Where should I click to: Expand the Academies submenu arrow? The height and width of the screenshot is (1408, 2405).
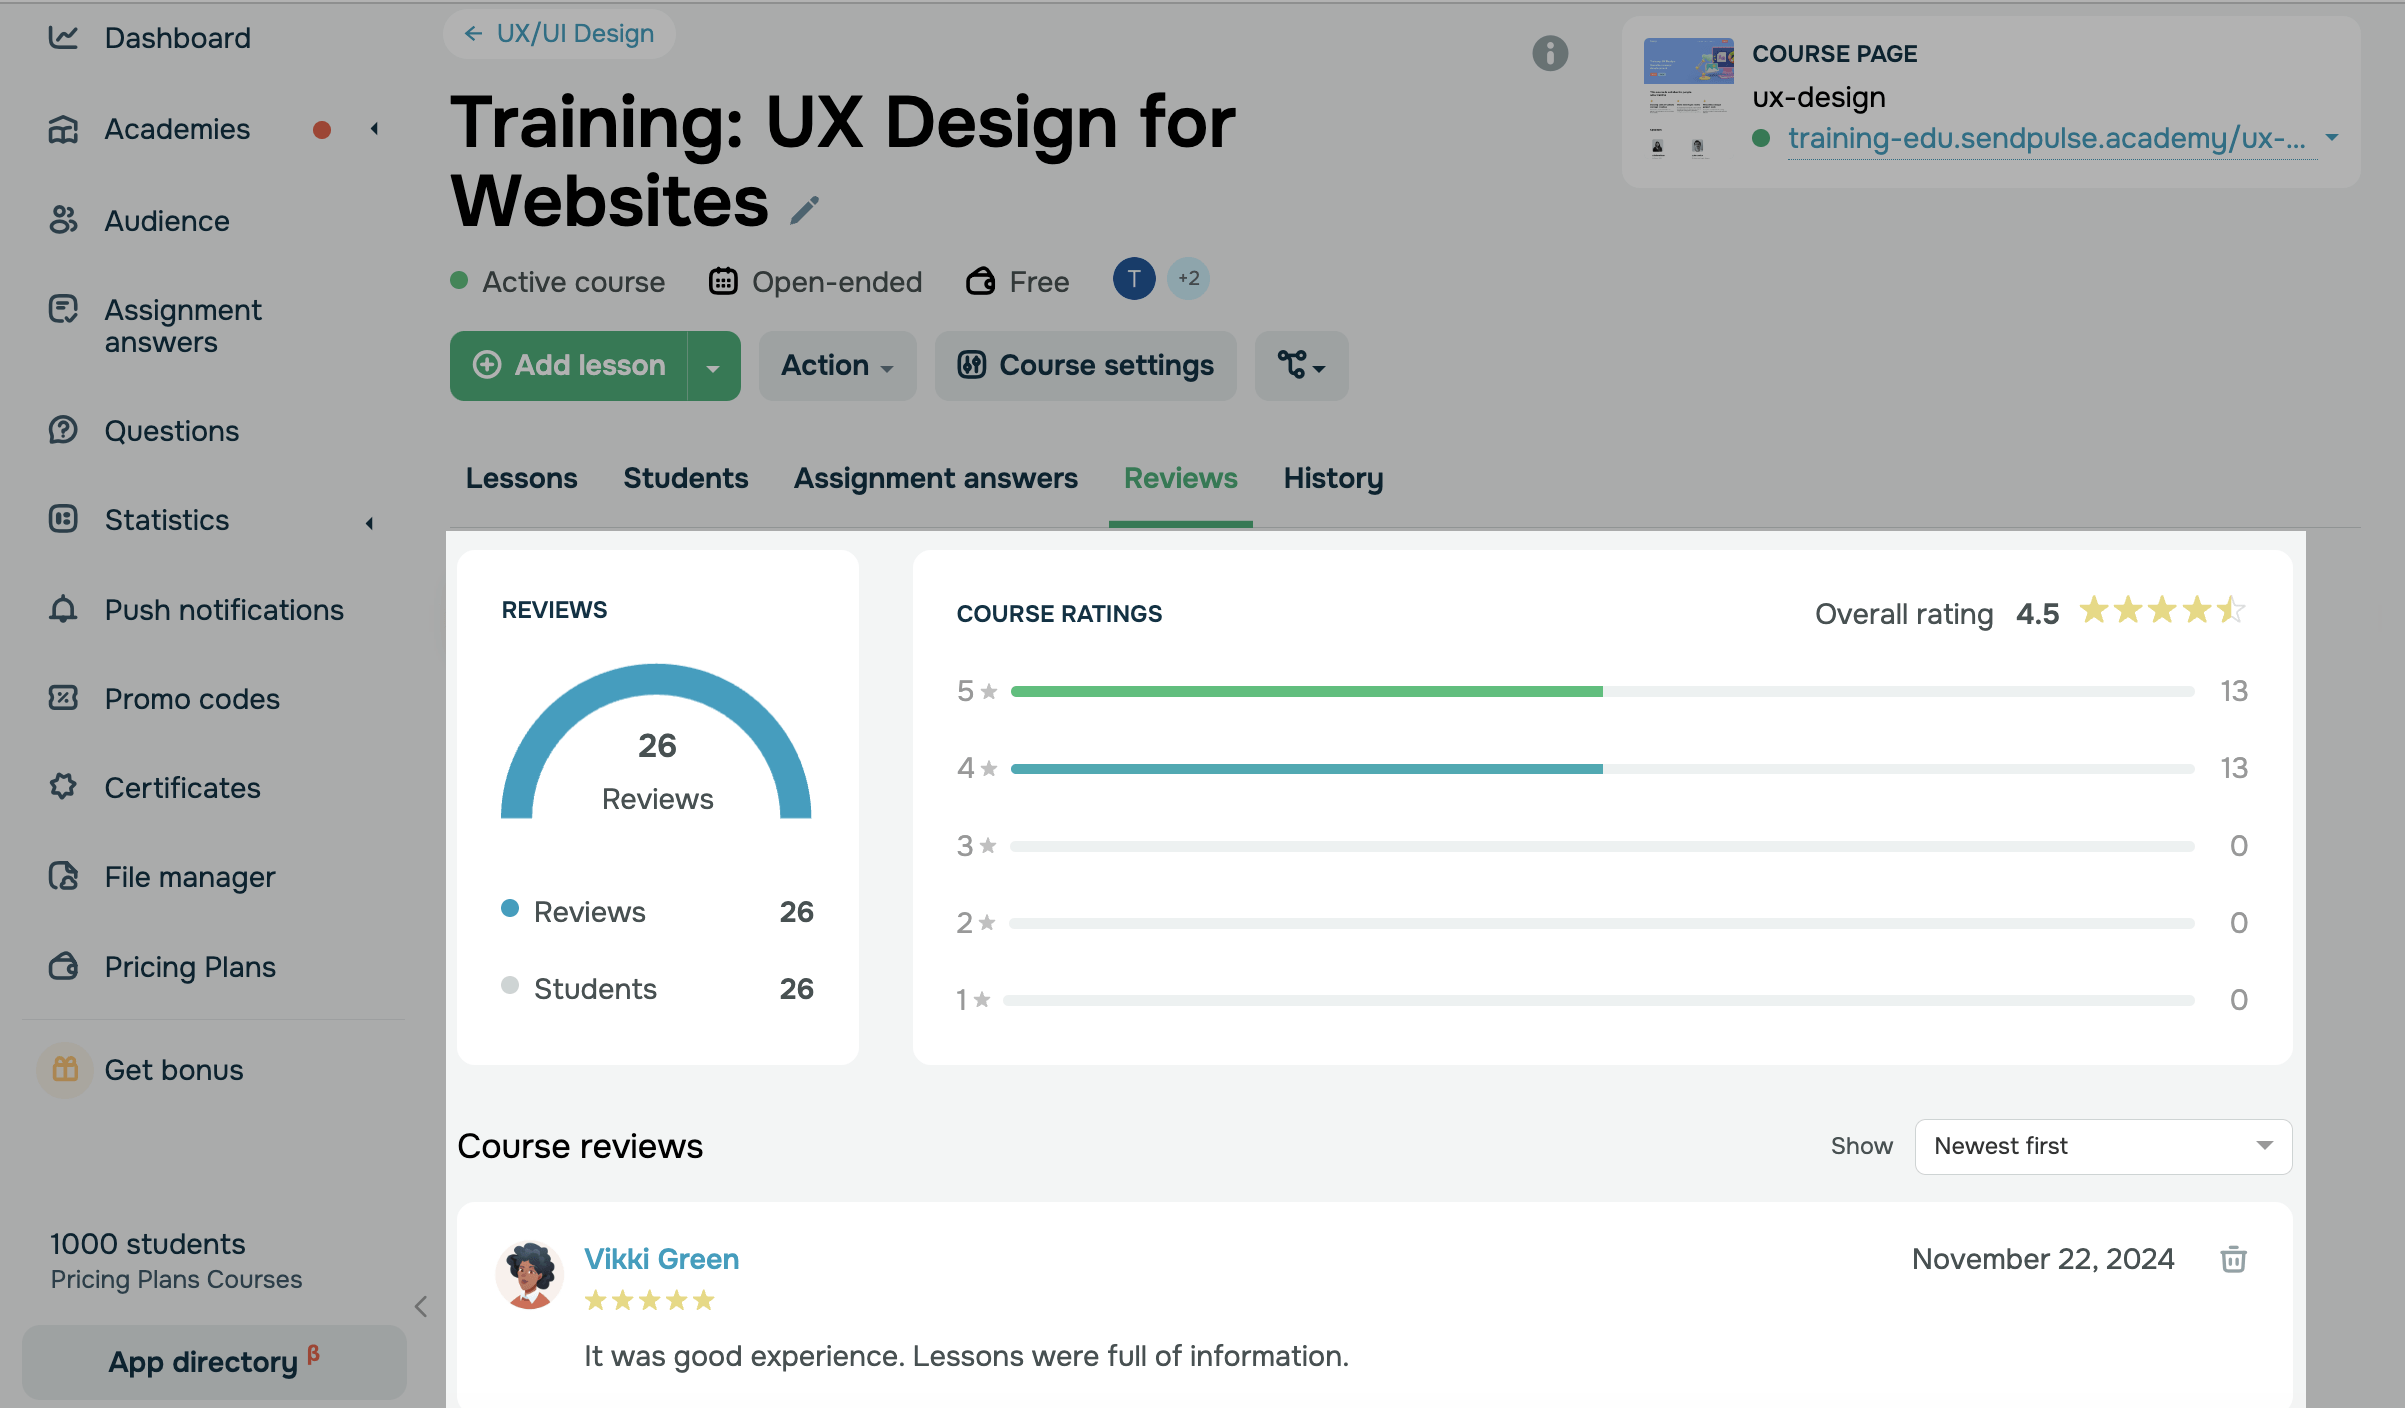pos(374,129)
